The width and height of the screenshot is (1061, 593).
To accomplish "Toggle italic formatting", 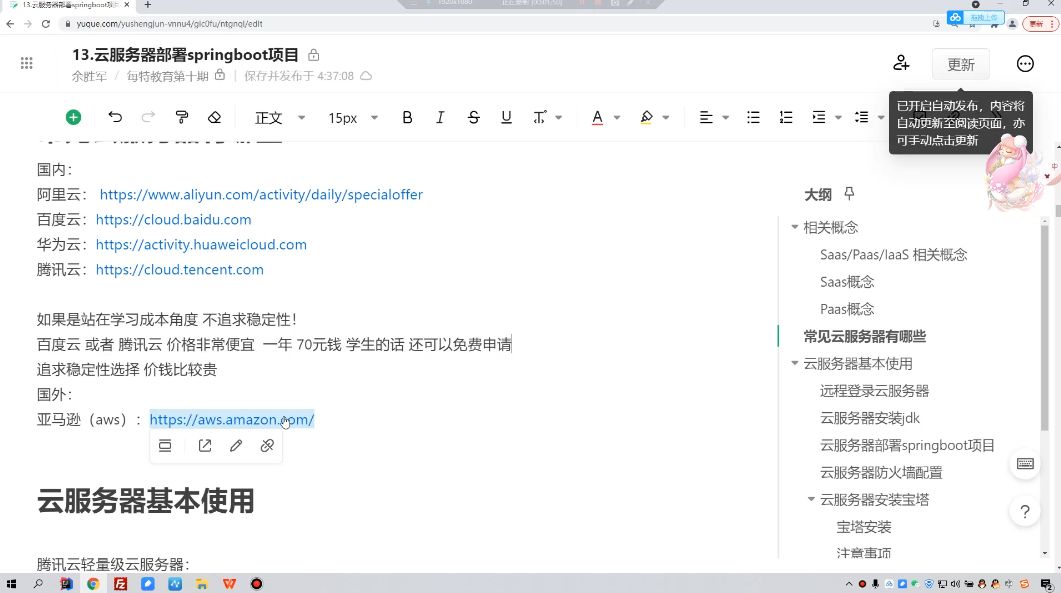I will [x=440, y=117].
